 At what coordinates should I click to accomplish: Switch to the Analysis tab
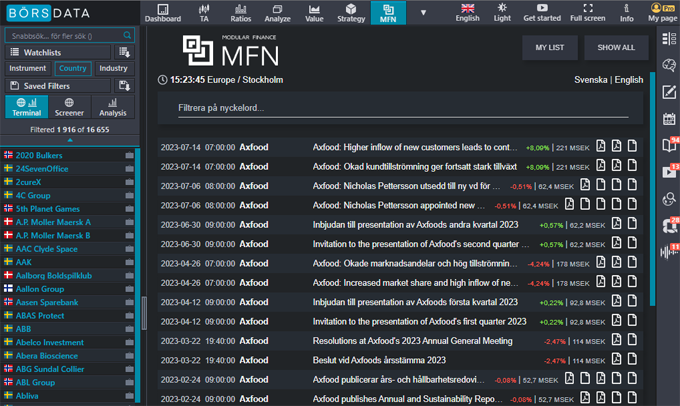113,107
